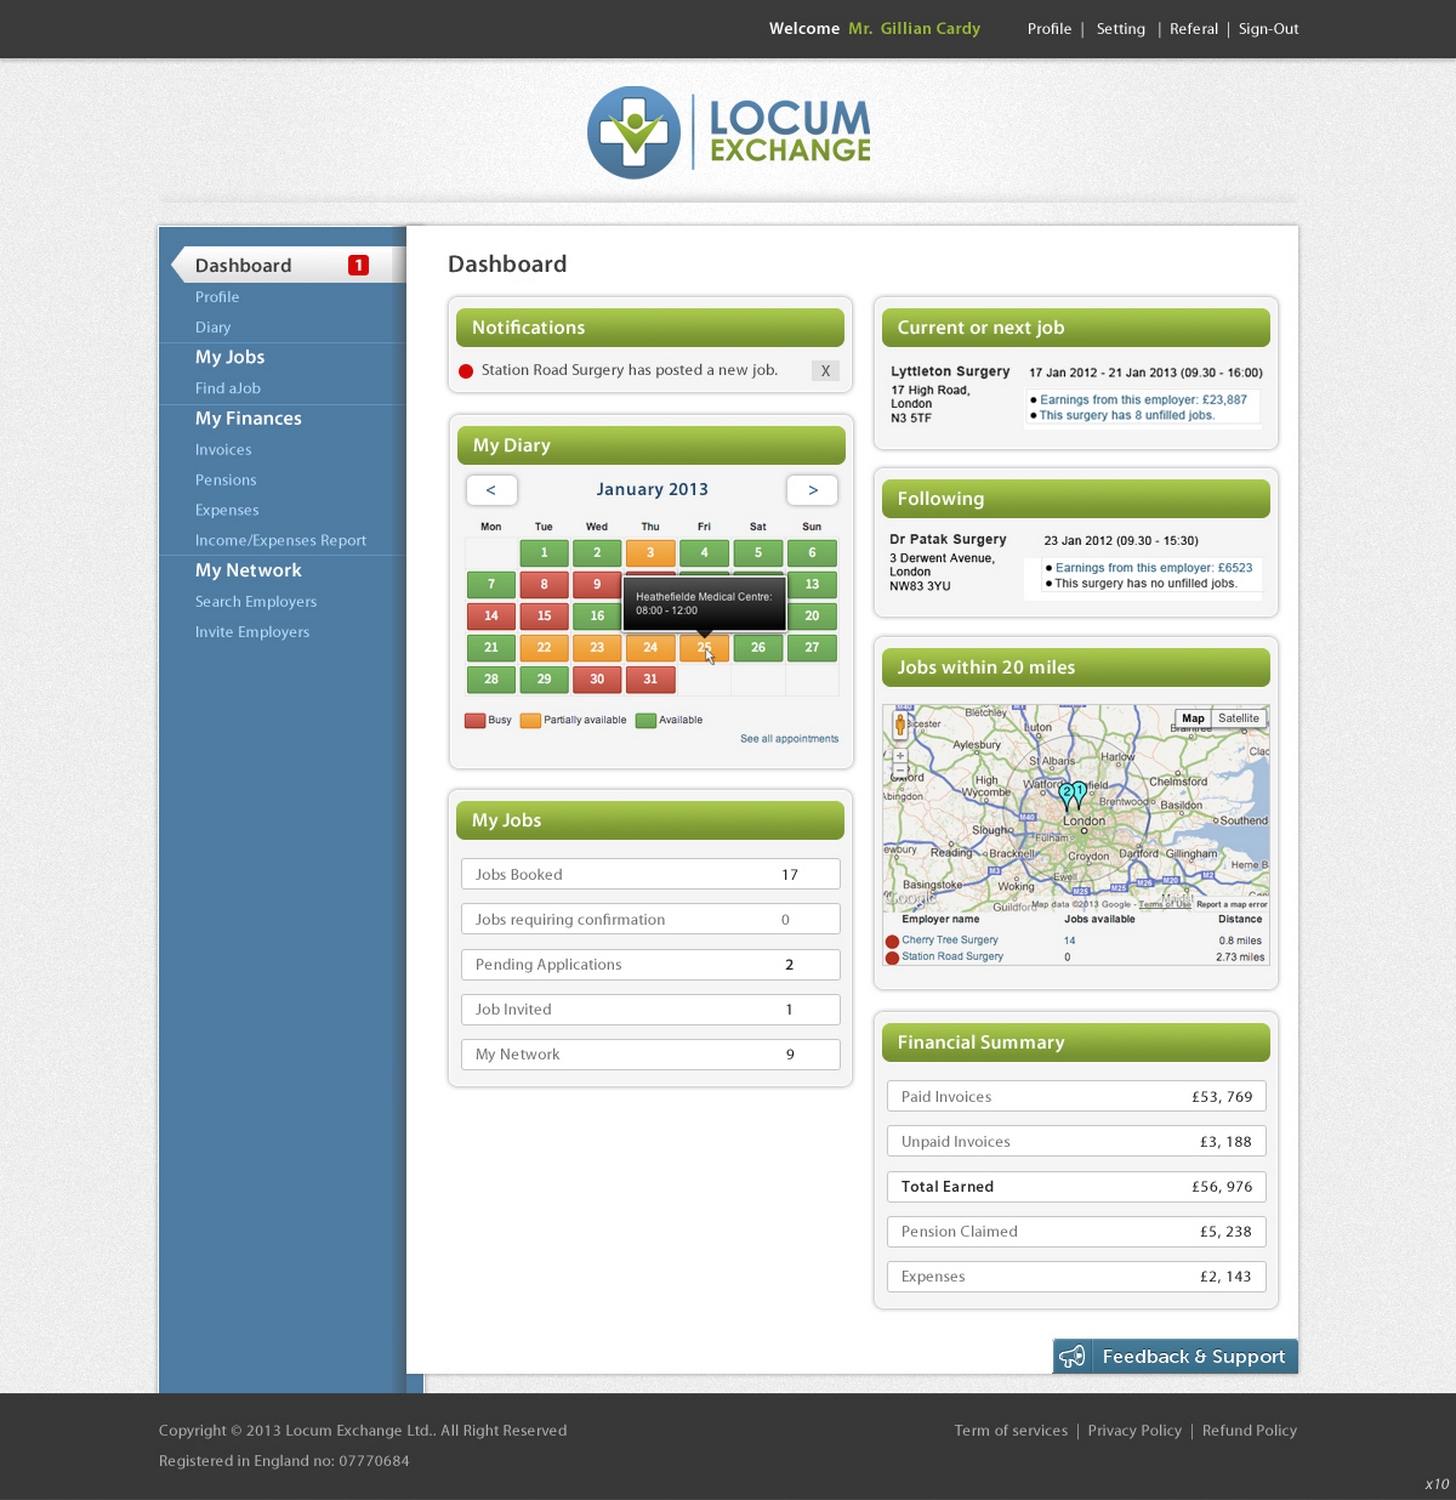
Task: Click red dot beside Station Road notification
Action: [x=466, y=371]
